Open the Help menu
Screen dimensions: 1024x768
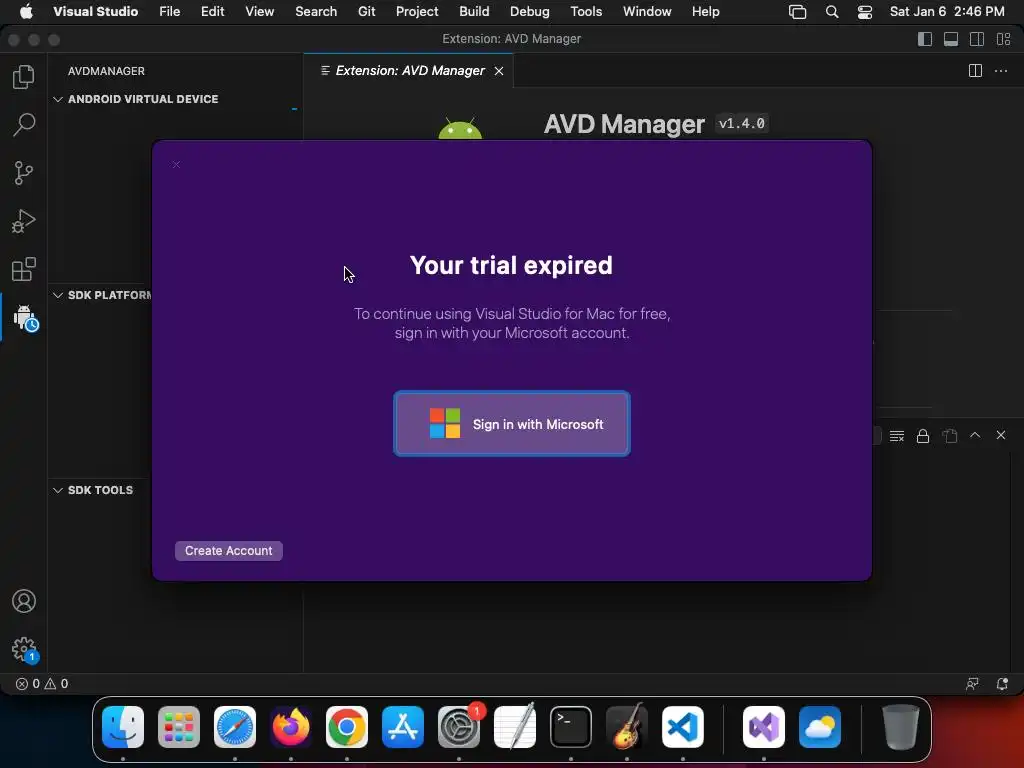click(x=705, y=12)
